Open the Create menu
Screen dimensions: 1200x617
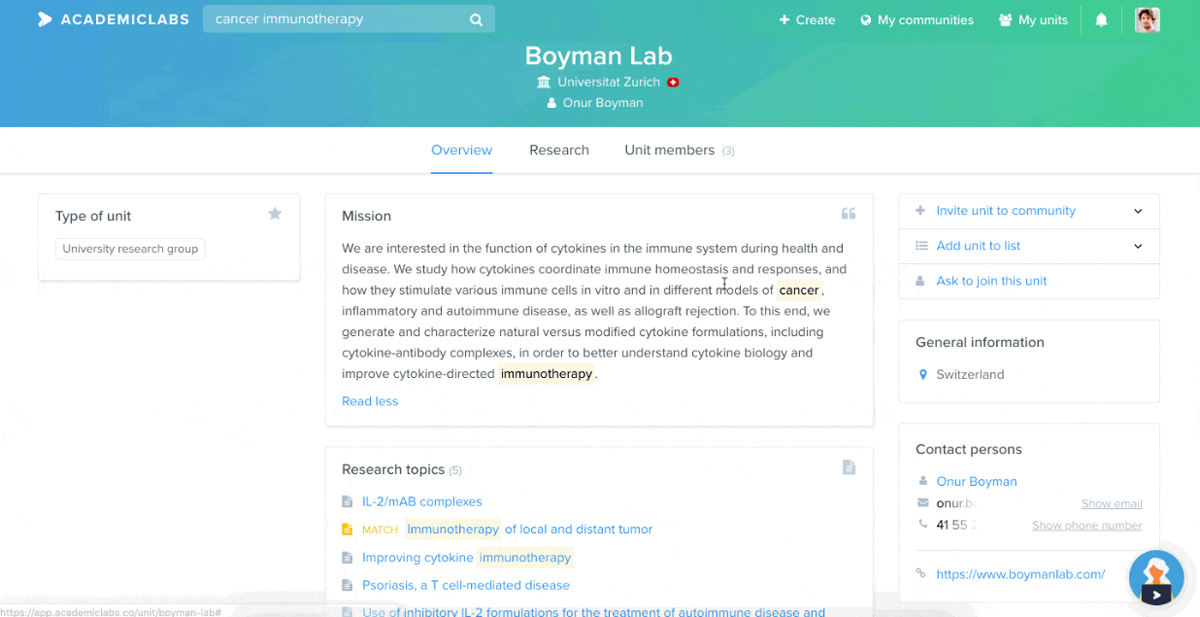pos(807,20)
